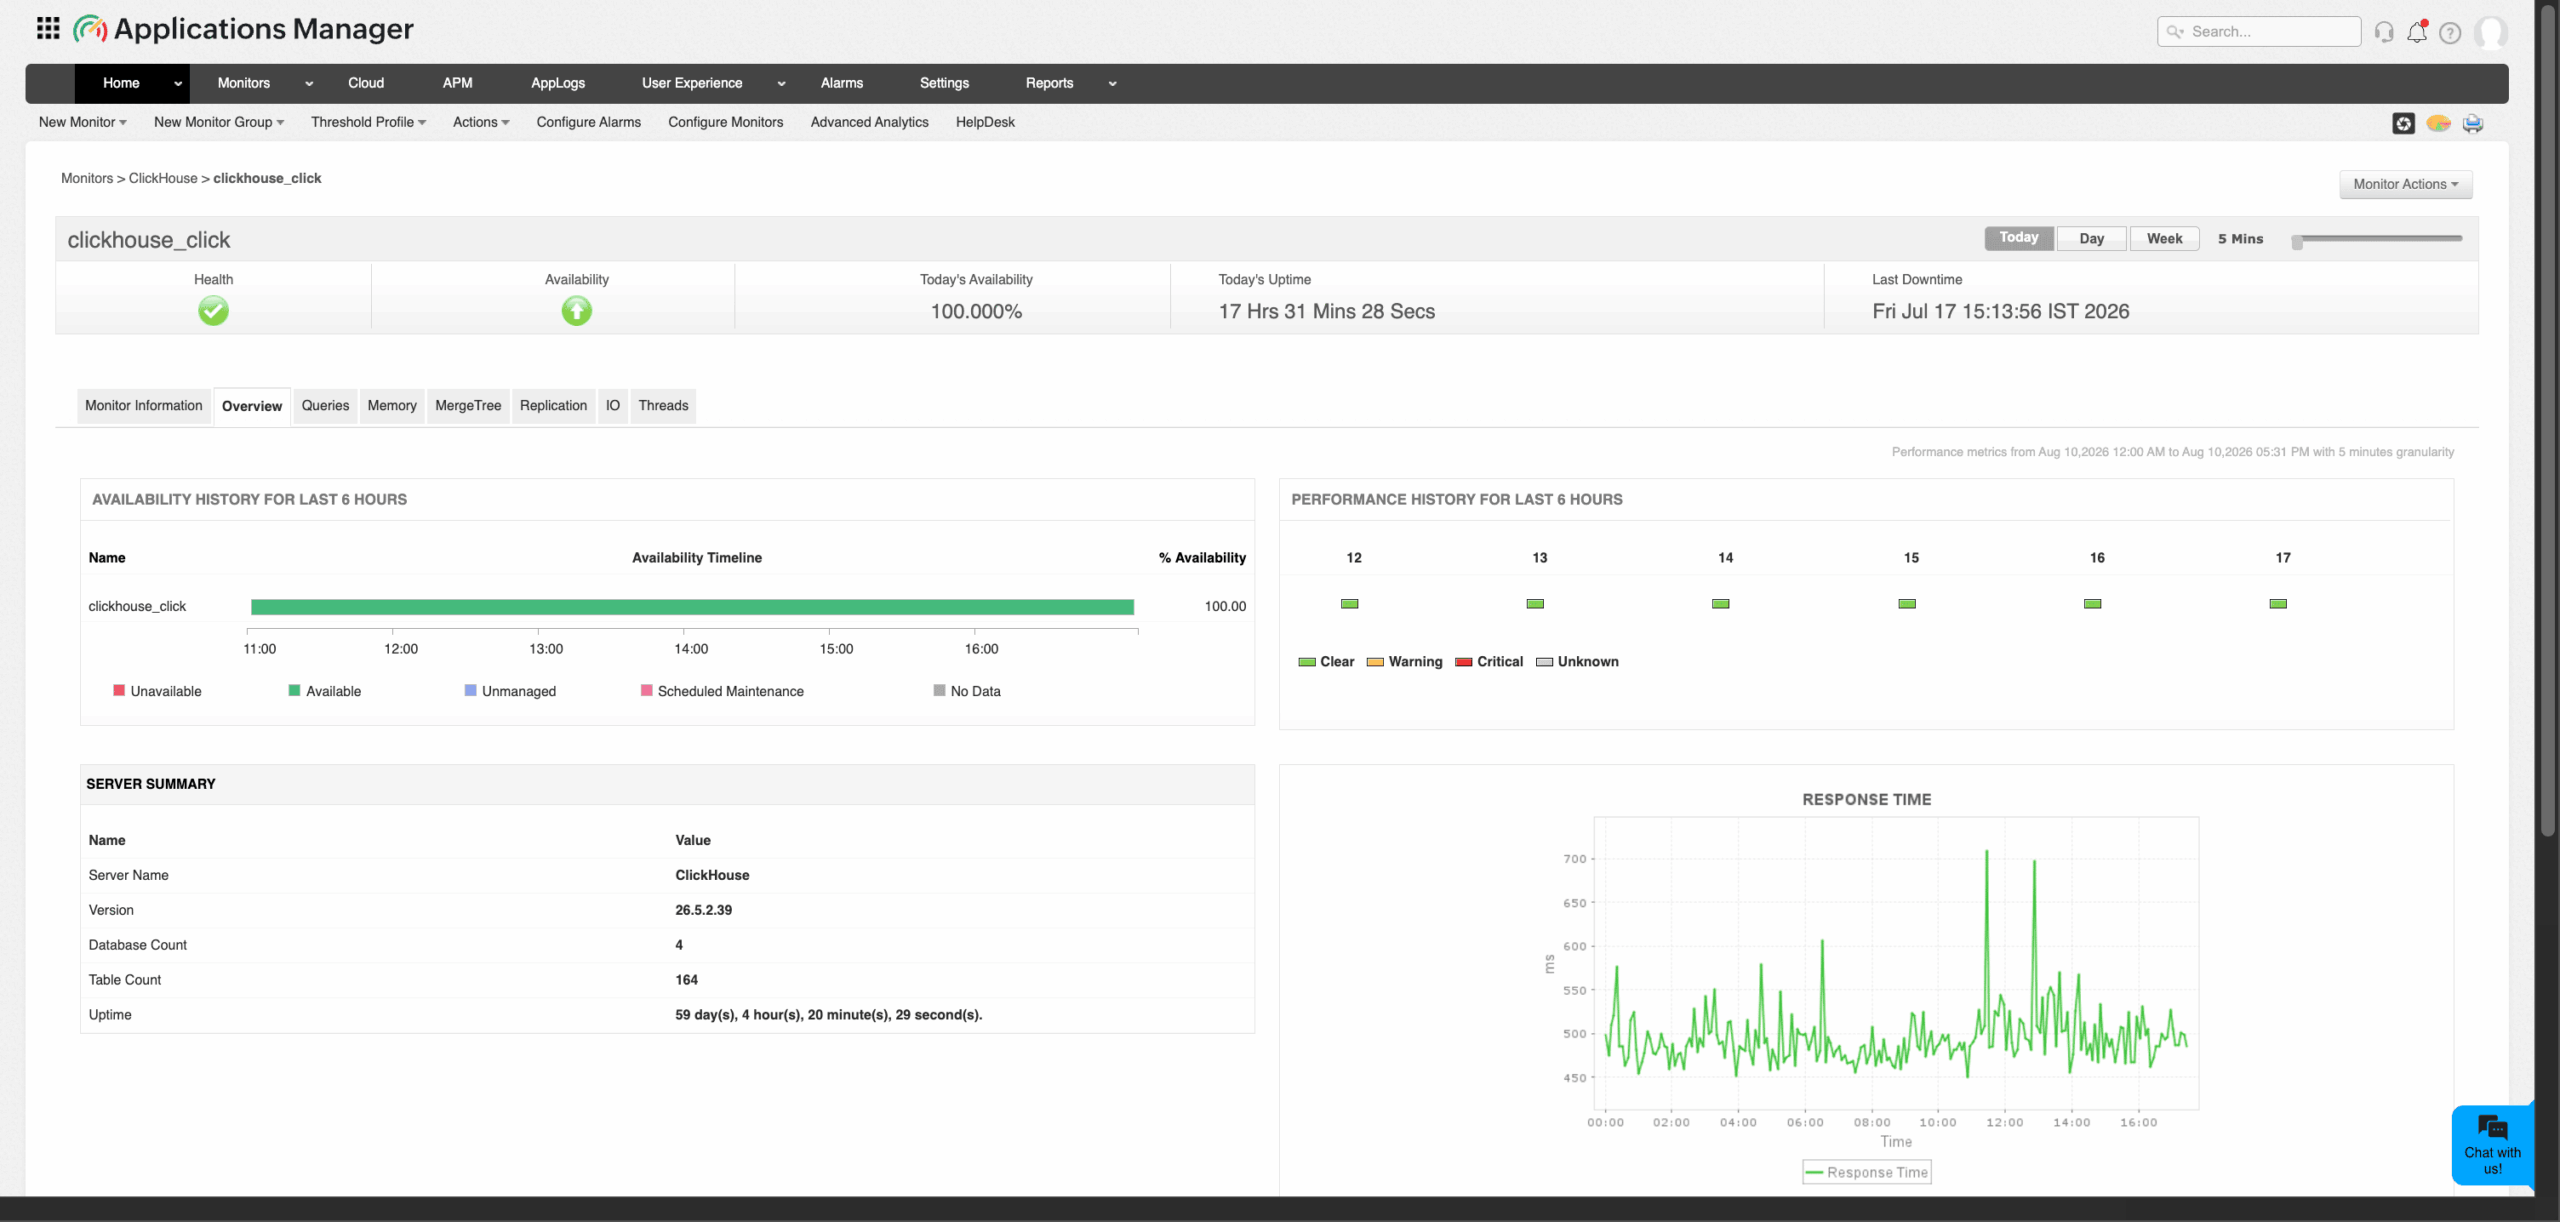The image size is (2560, 1222).
Task: Click the green Availability up arrow
Action: [x=576, y=311]
